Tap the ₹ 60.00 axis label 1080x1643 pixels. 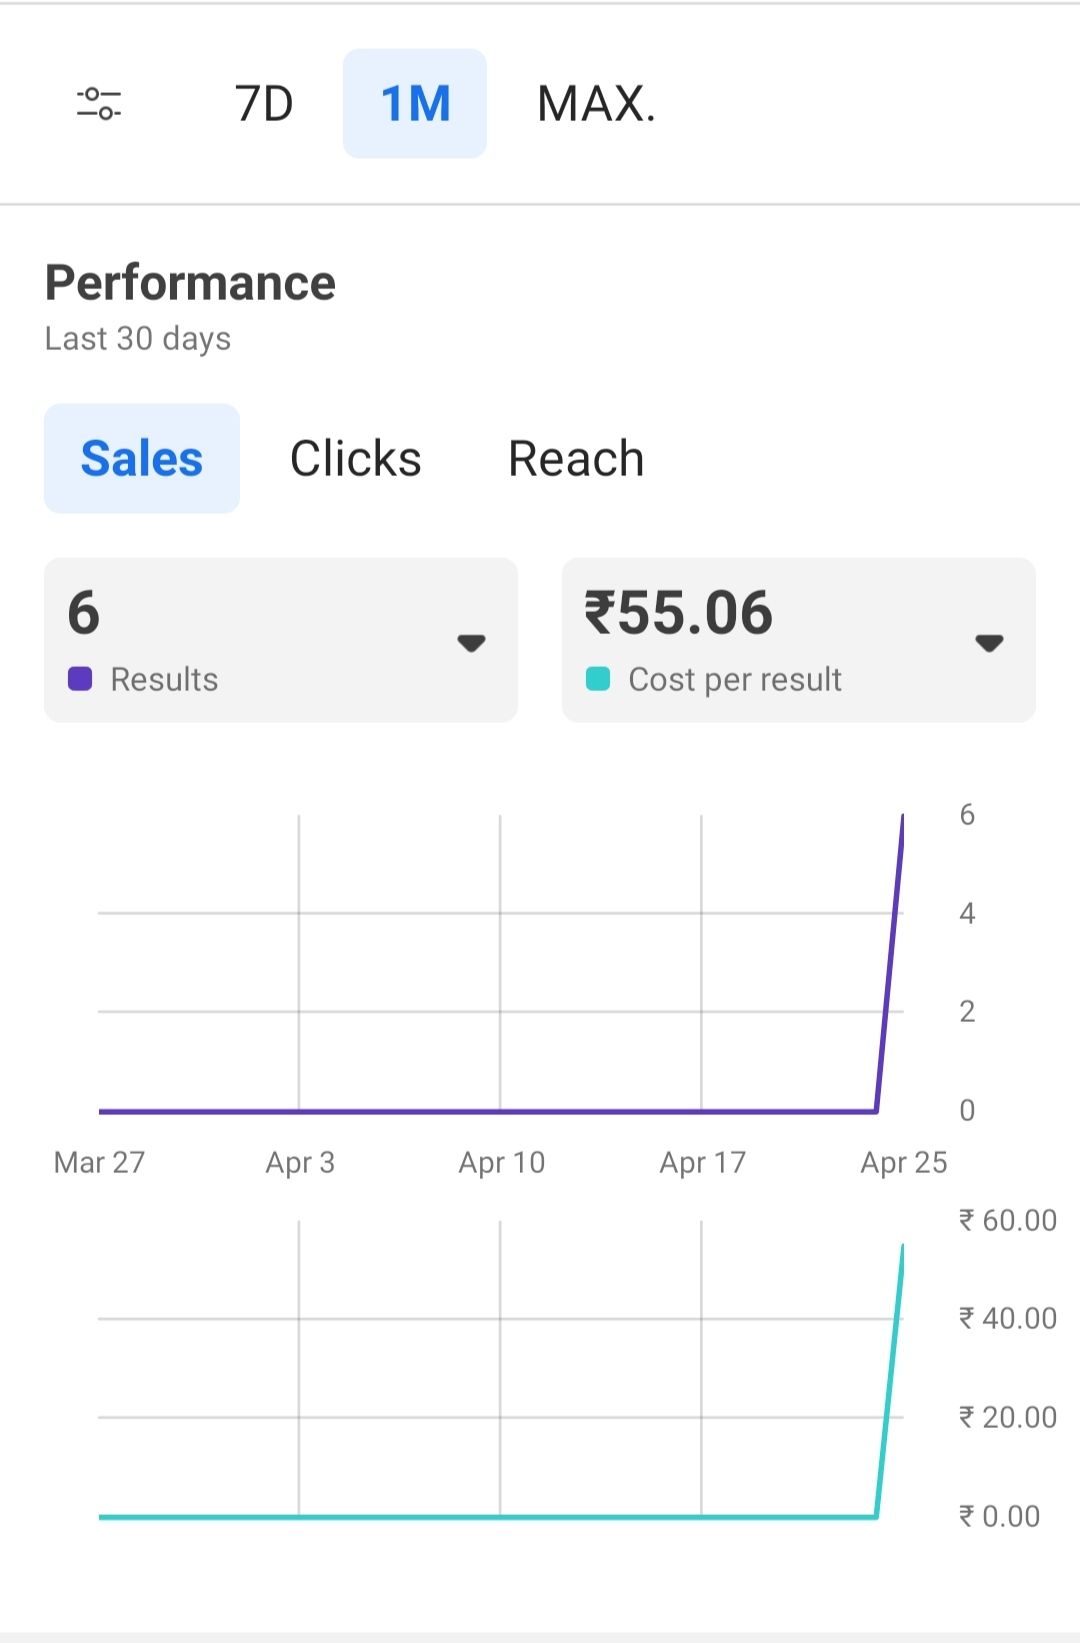(x=1007, y=1220)
